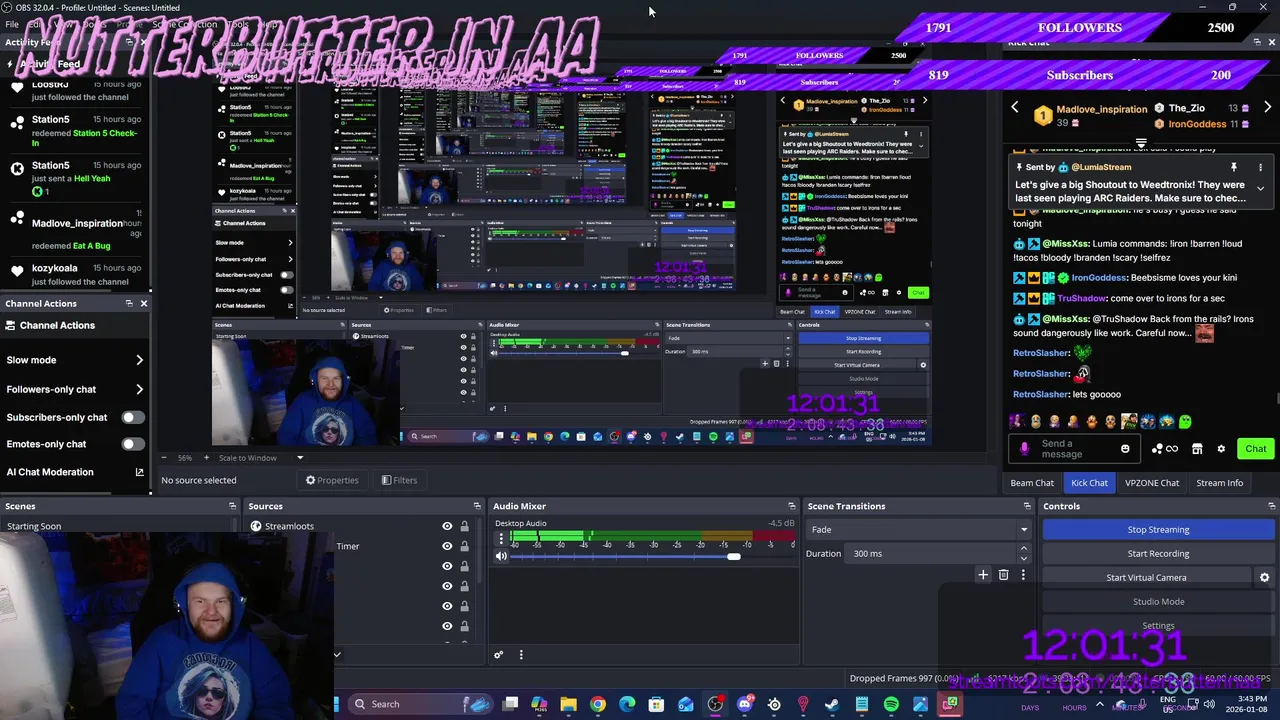This screenshot has width=1280, height=720.
Task: Open source Filters button
Action: coord(399,480)
